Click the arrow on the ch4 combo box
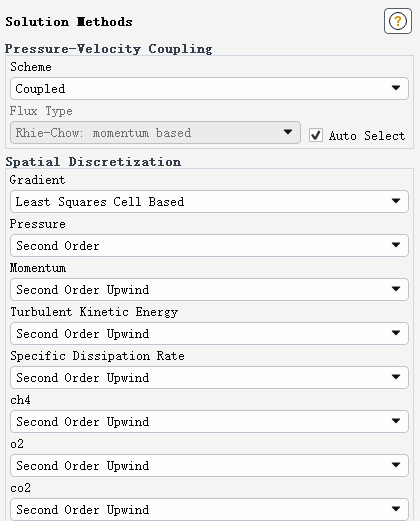 pyautogui.click(x=396, y=421)
